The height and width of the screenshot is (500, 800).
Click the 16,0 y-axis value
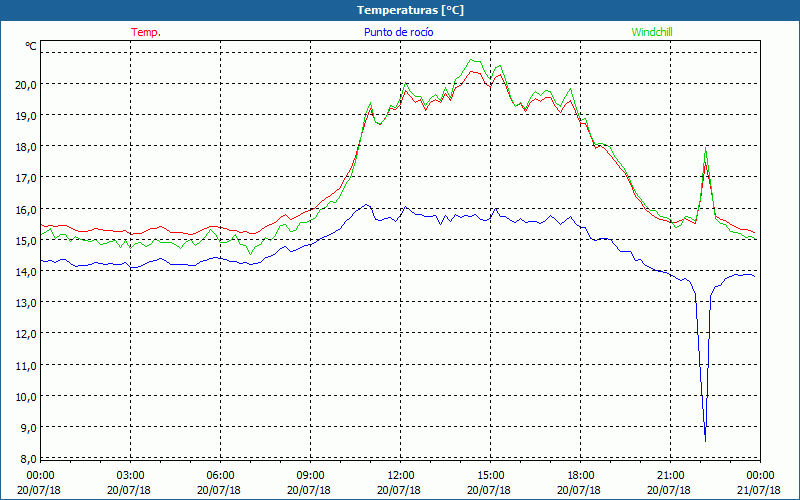point(26,210)
